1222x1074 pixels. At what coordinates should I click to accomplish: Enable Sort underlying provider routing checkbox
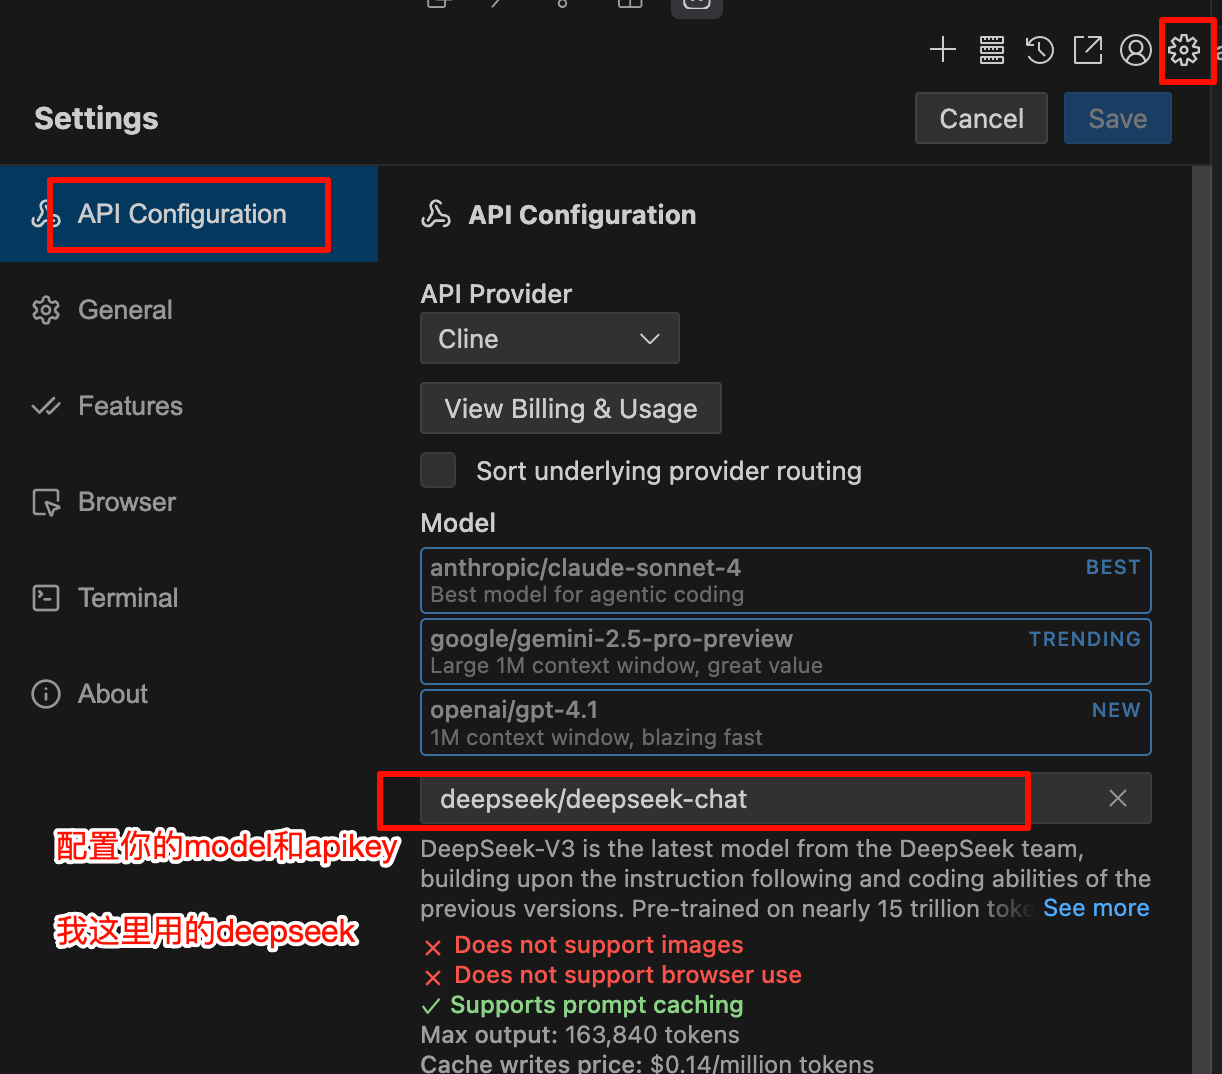[438, 470]
